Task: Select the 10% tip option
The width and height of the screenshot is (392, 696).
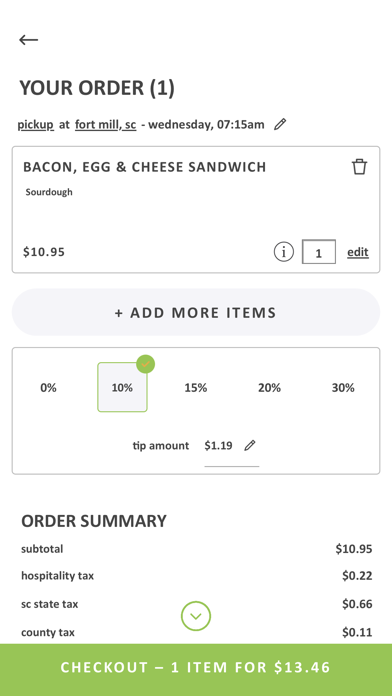Action: [122, 388]
